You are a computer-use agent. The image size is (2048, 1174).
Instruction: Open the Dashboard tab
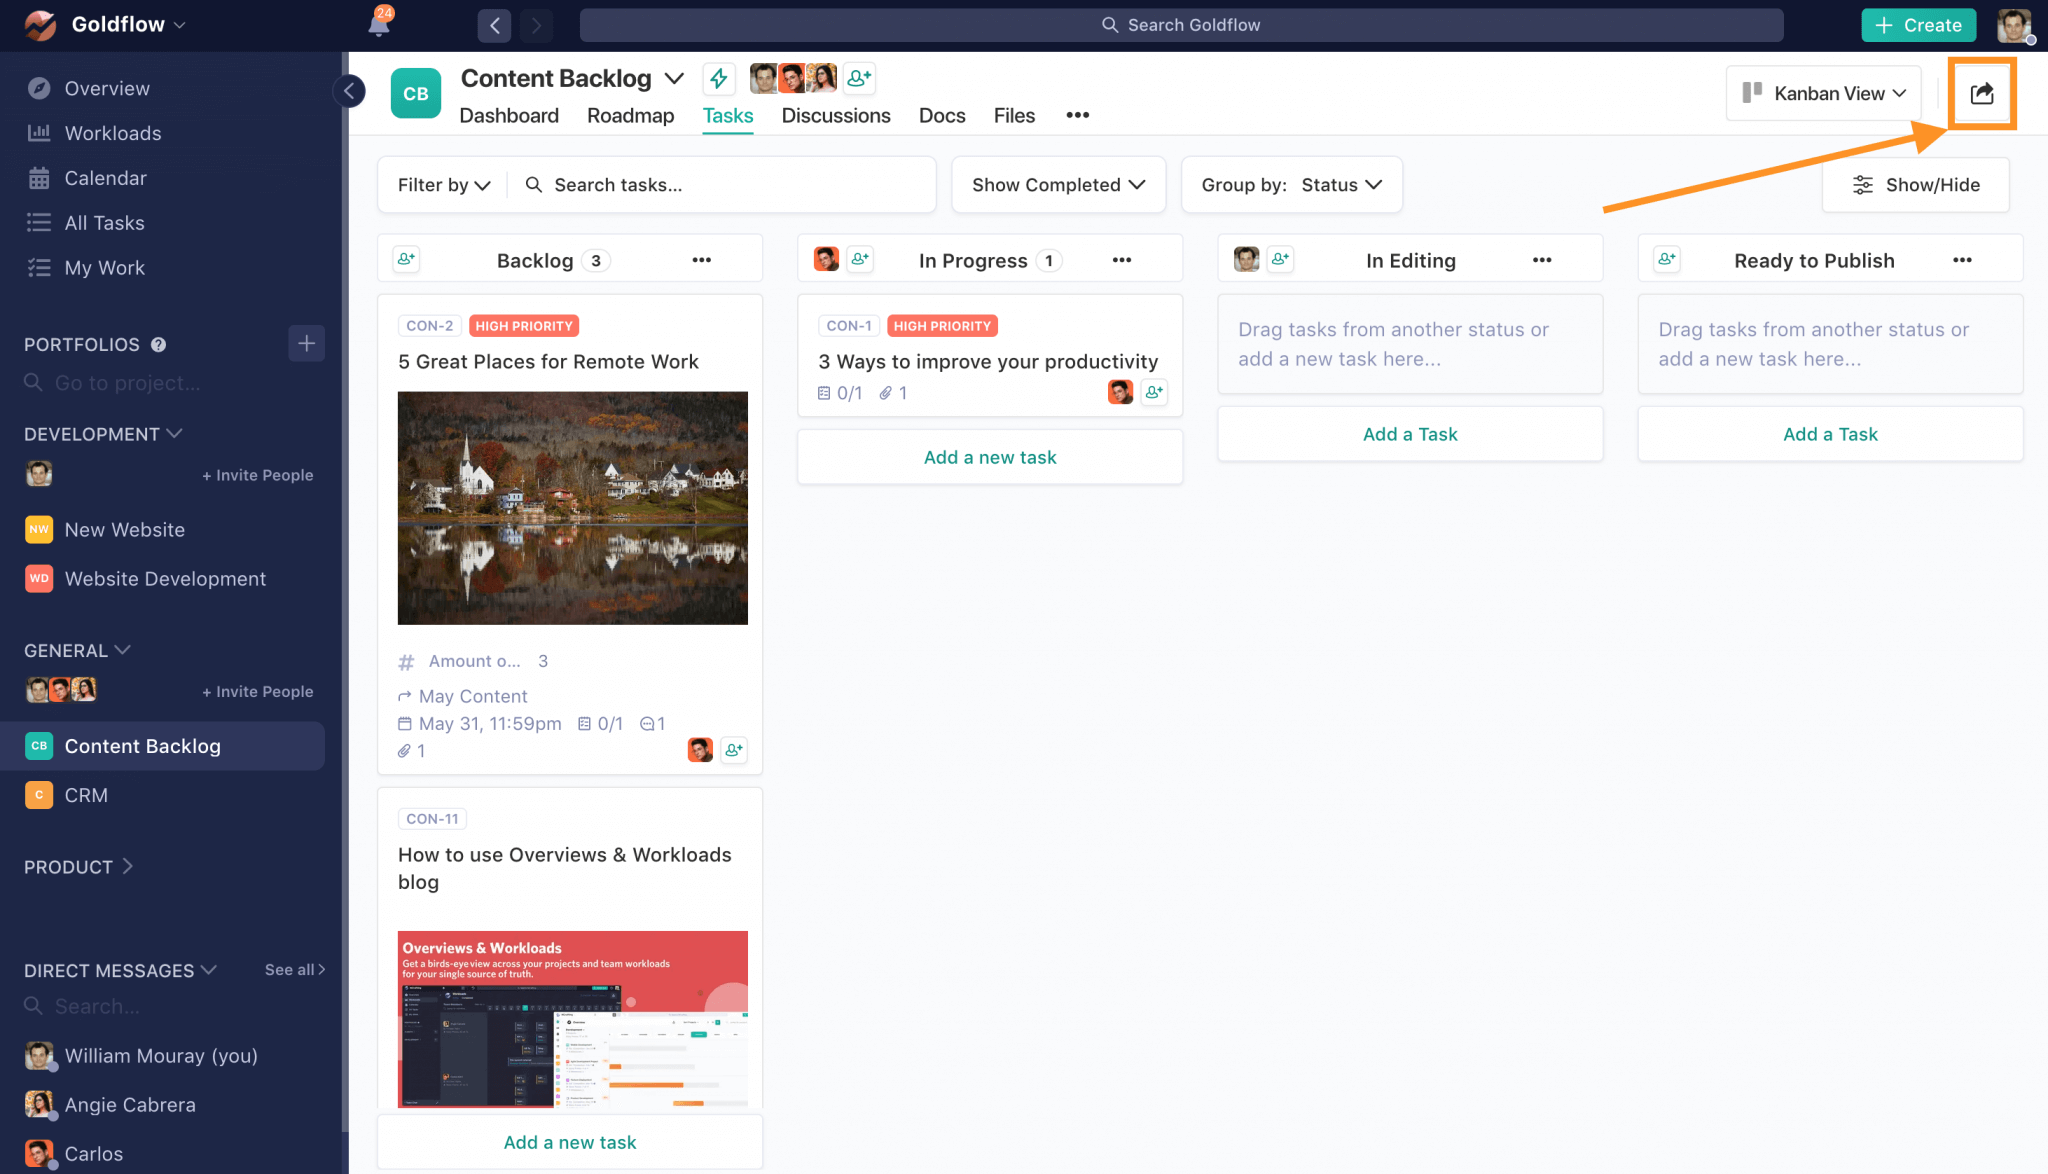click(509, 115)
